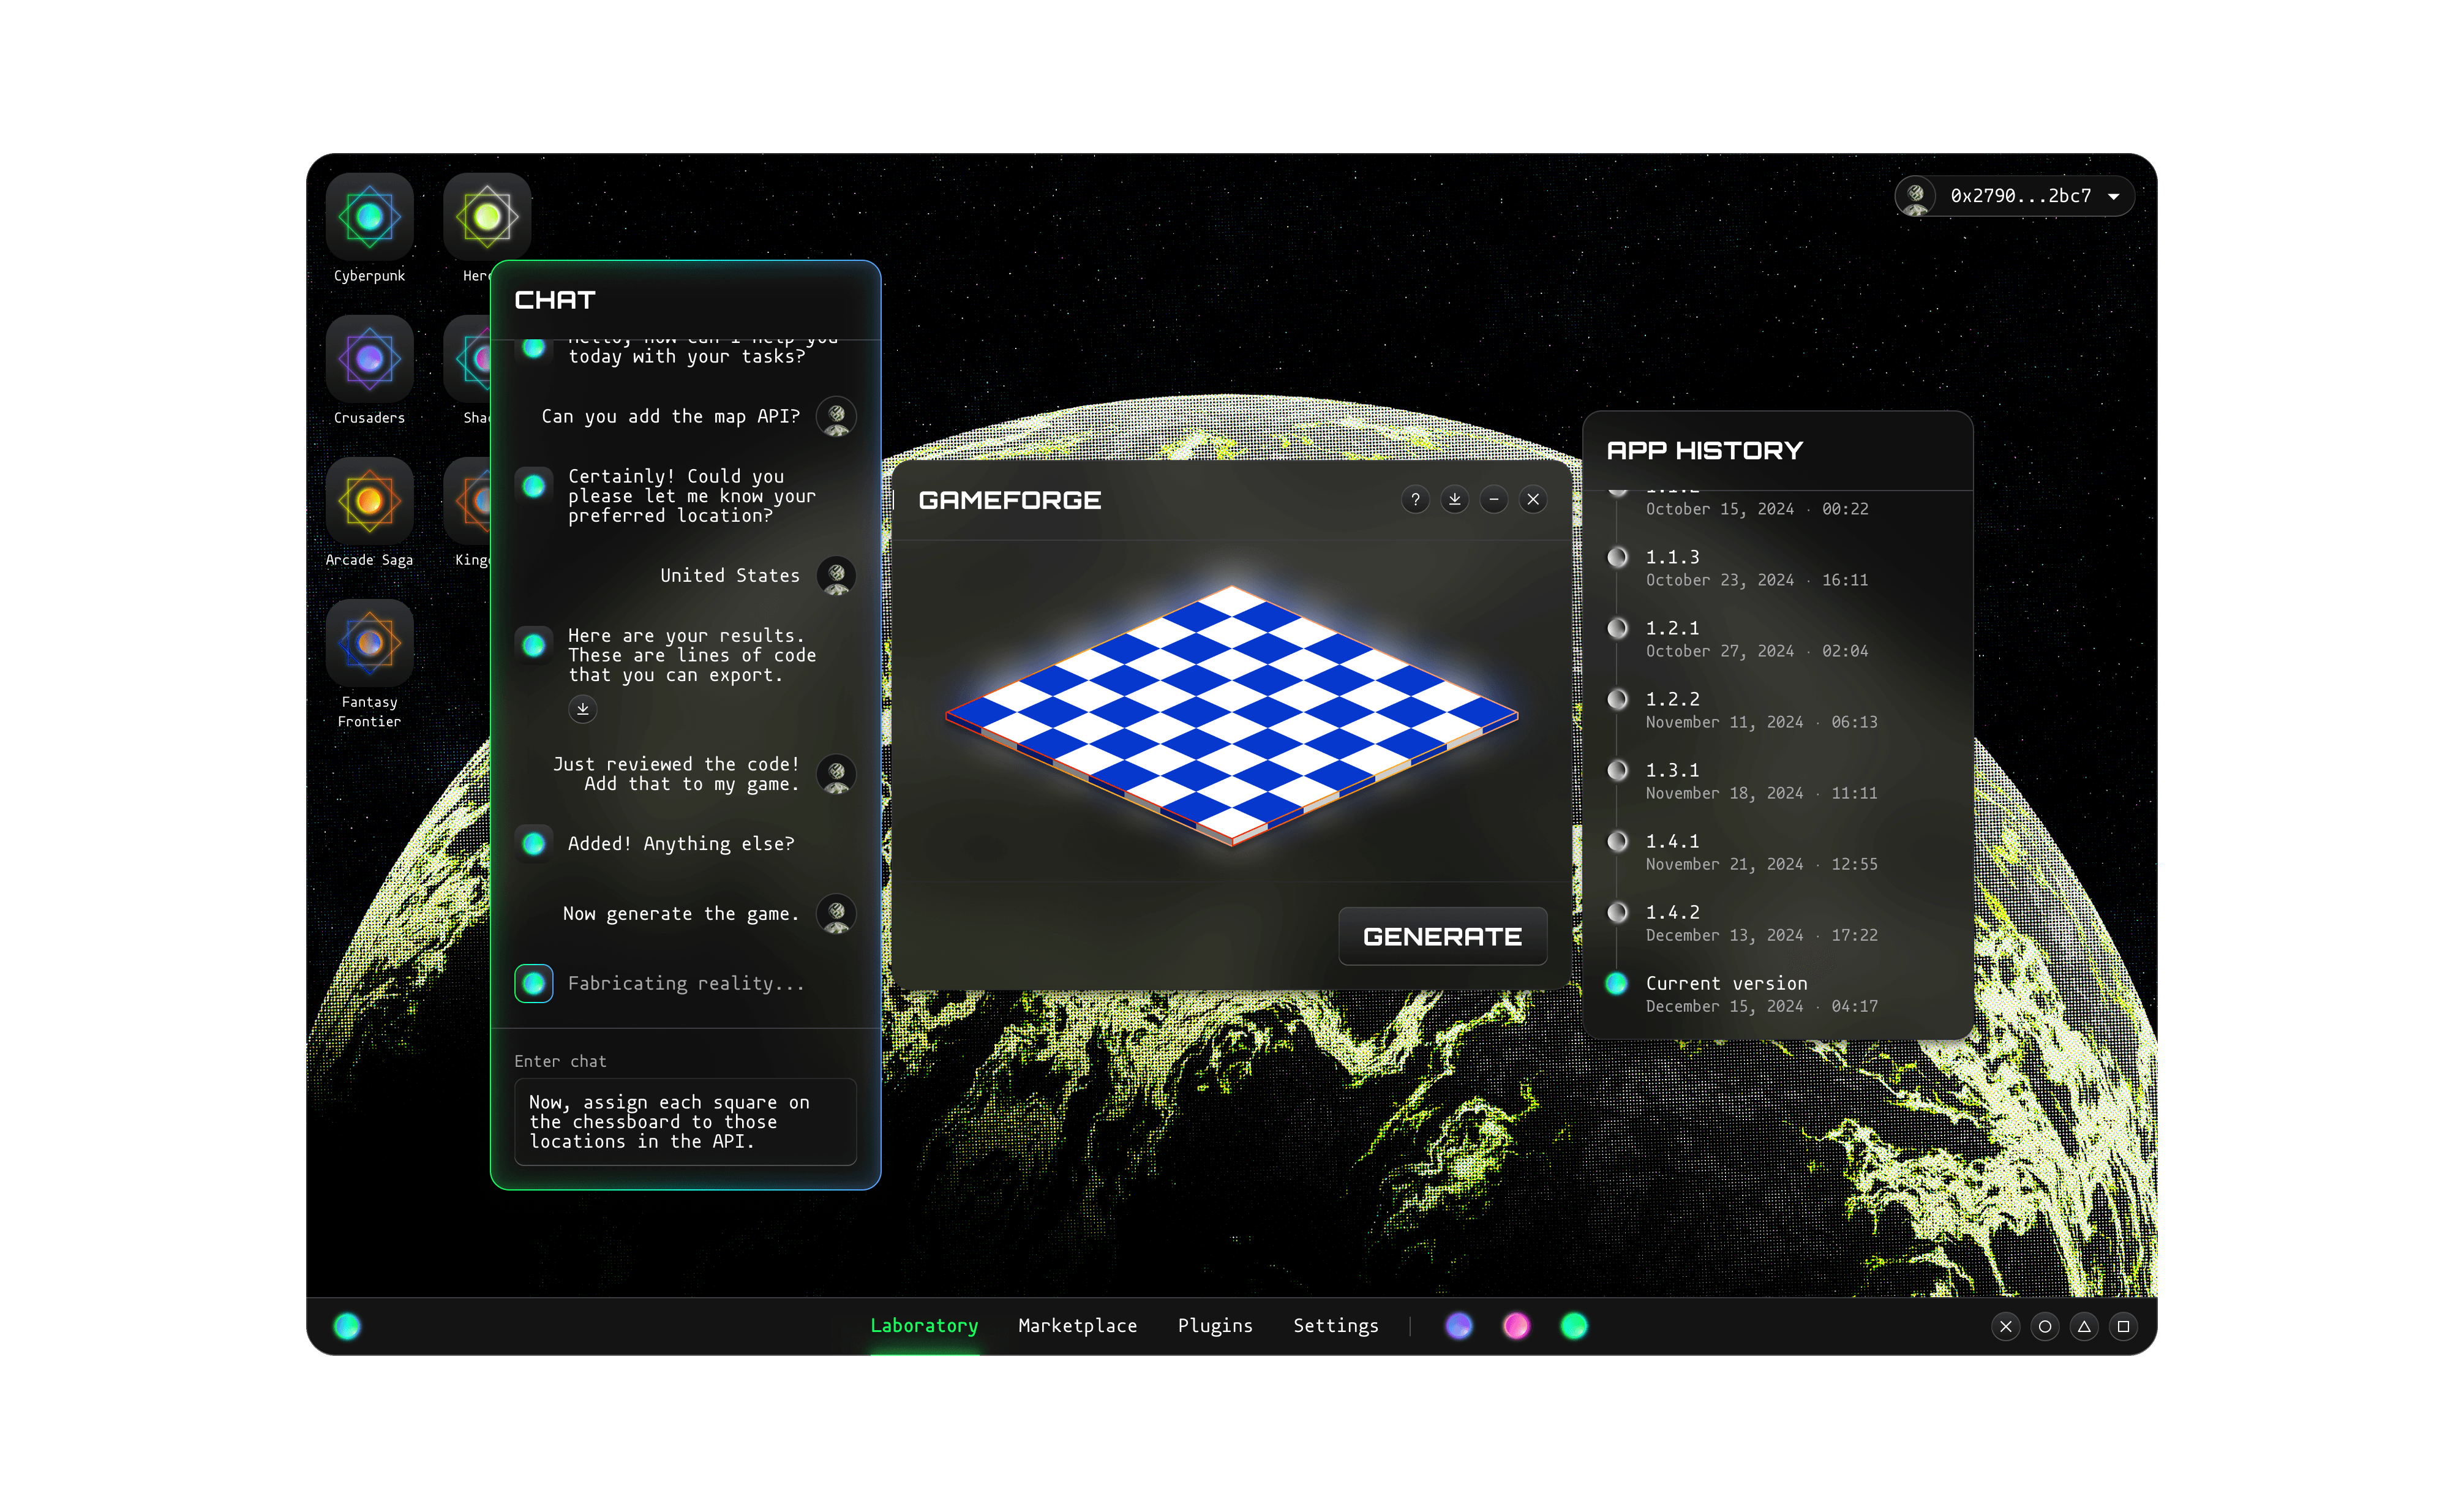Open the Cyberpunk game icon

[x=369, y=217]
